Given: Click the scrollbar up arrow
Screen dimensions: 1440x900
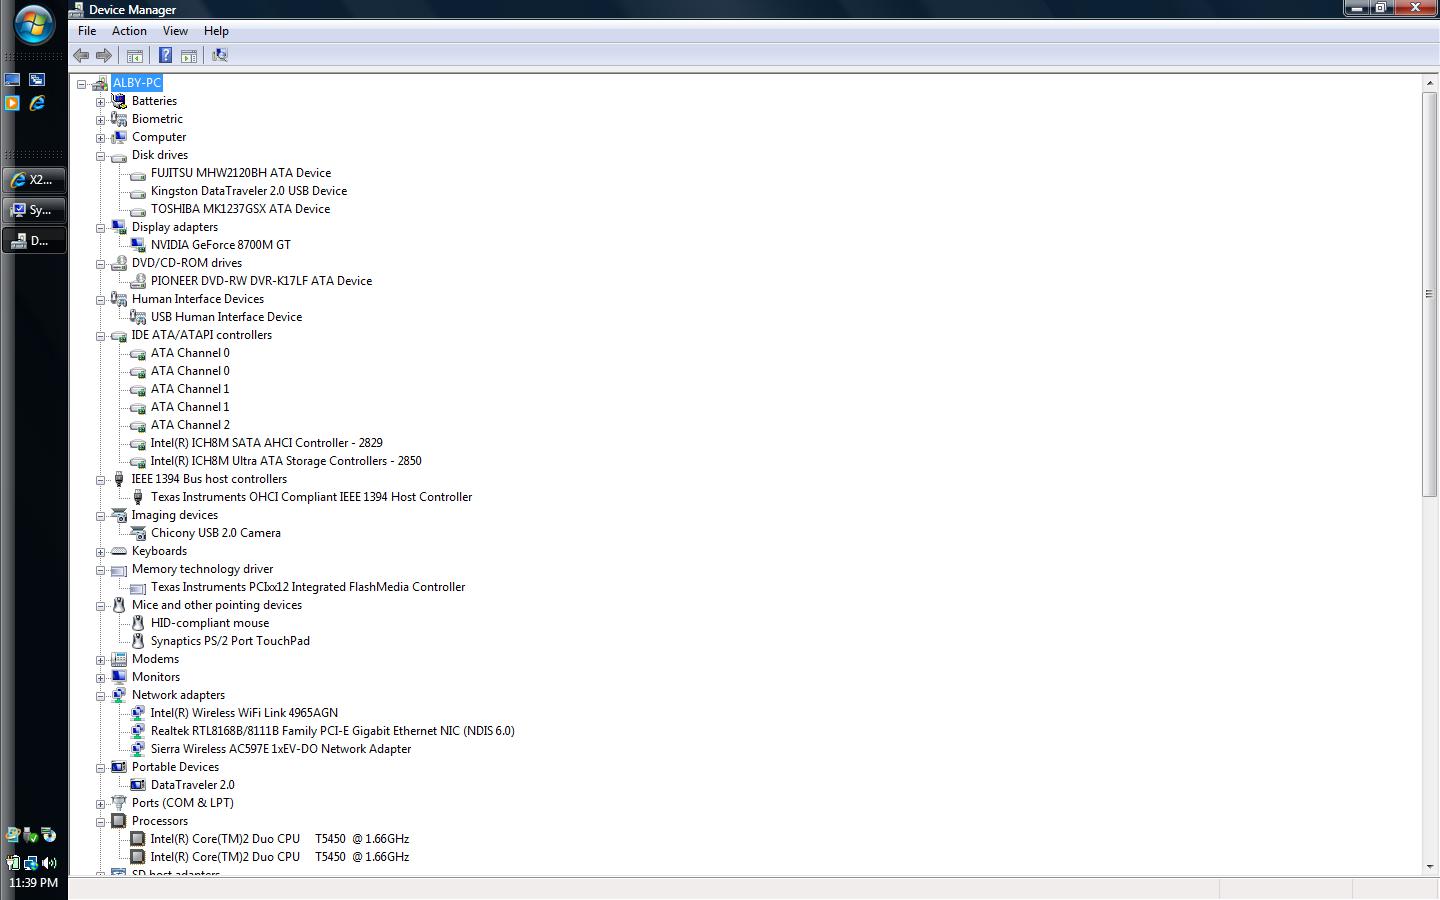Looking at the screenshot, I should [1429, 83].
